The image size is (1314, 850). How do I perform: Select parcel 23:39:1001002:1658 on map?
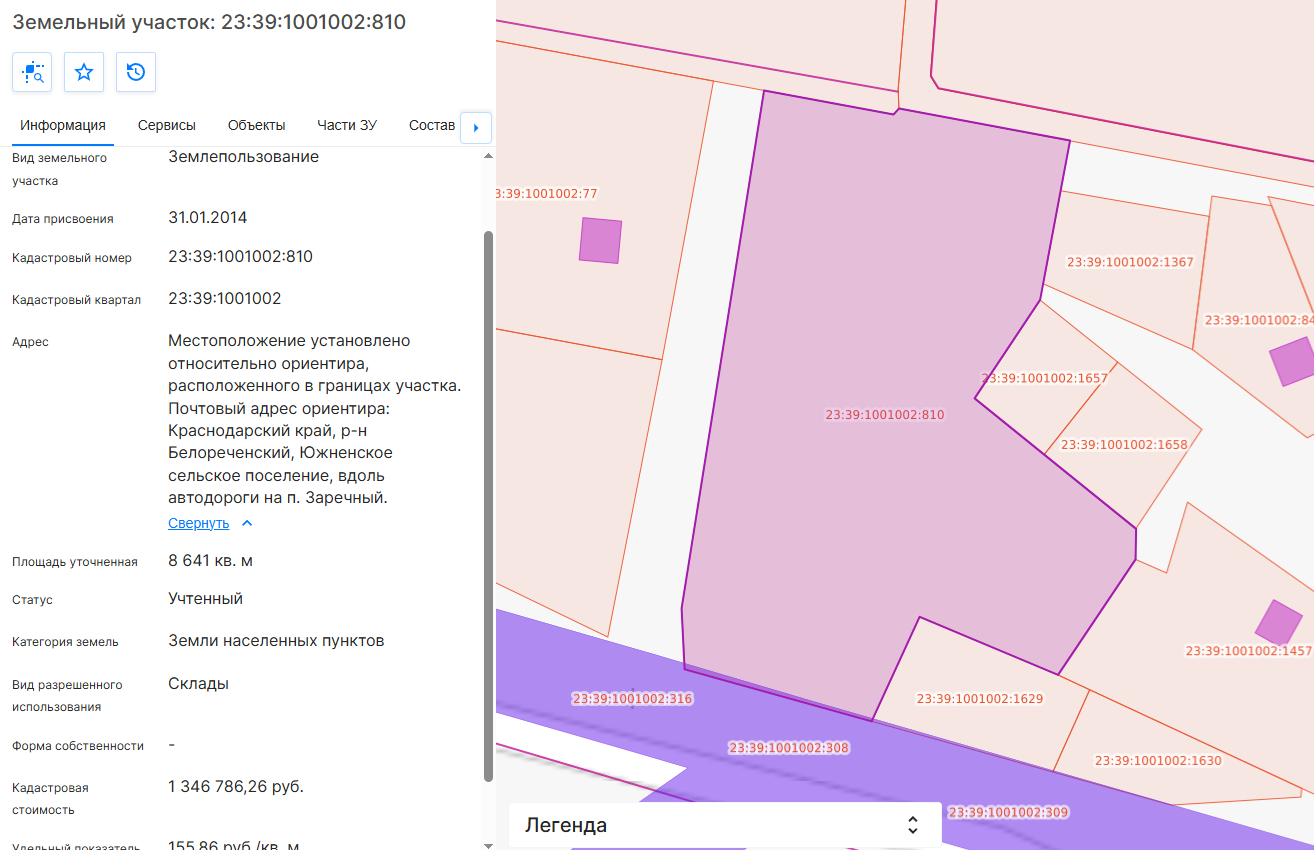point(1124,444)
